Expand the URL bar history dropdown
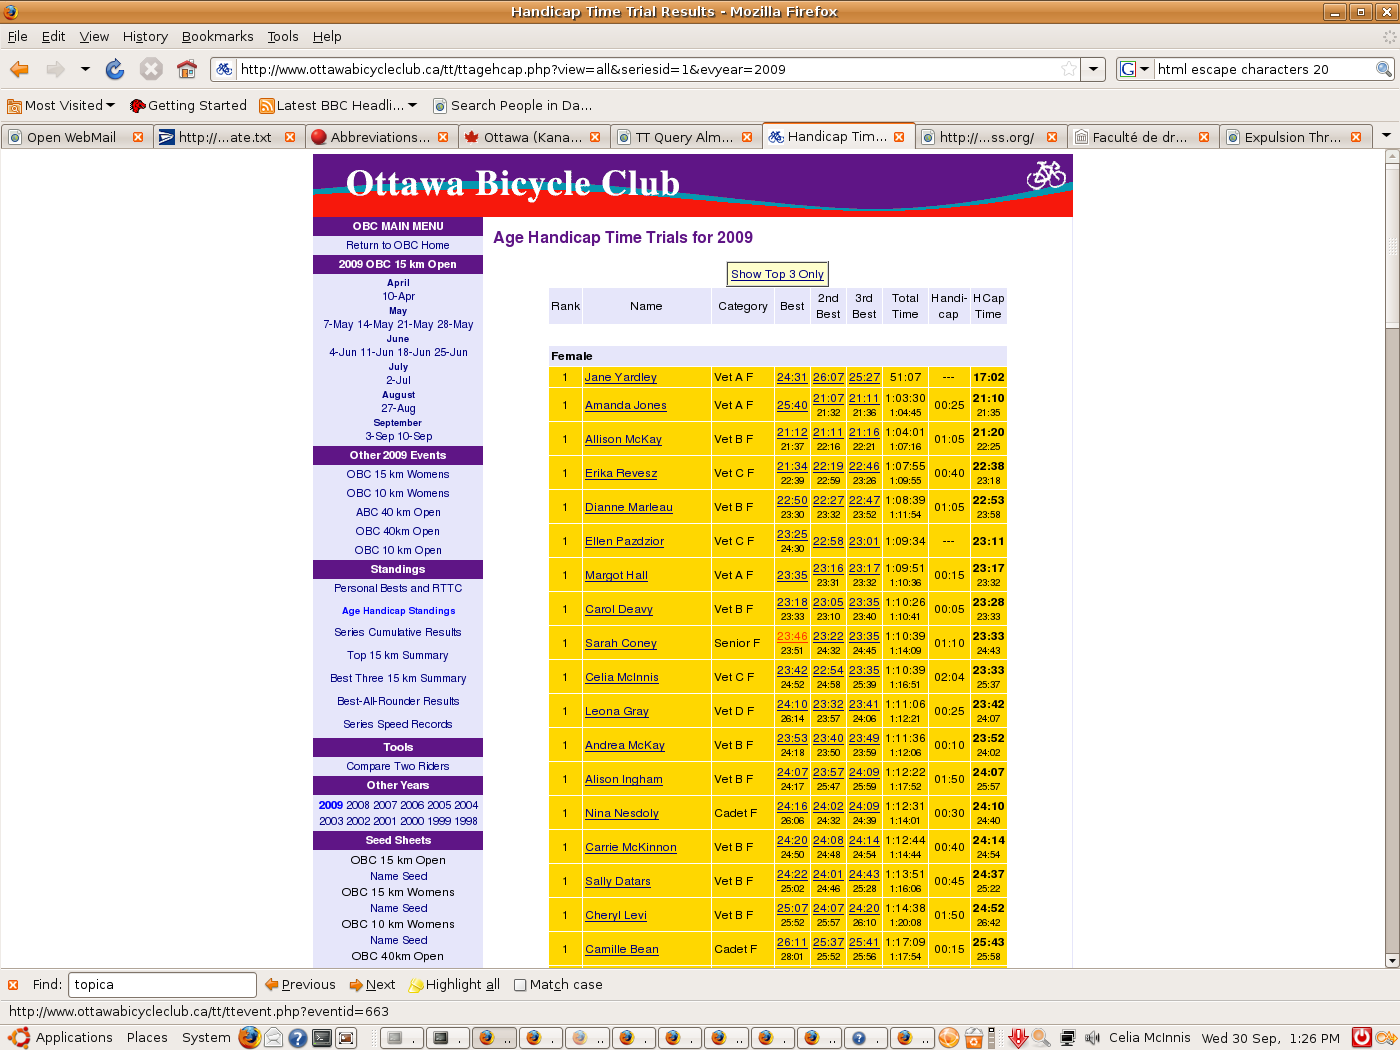 [x=1094, y=69]
